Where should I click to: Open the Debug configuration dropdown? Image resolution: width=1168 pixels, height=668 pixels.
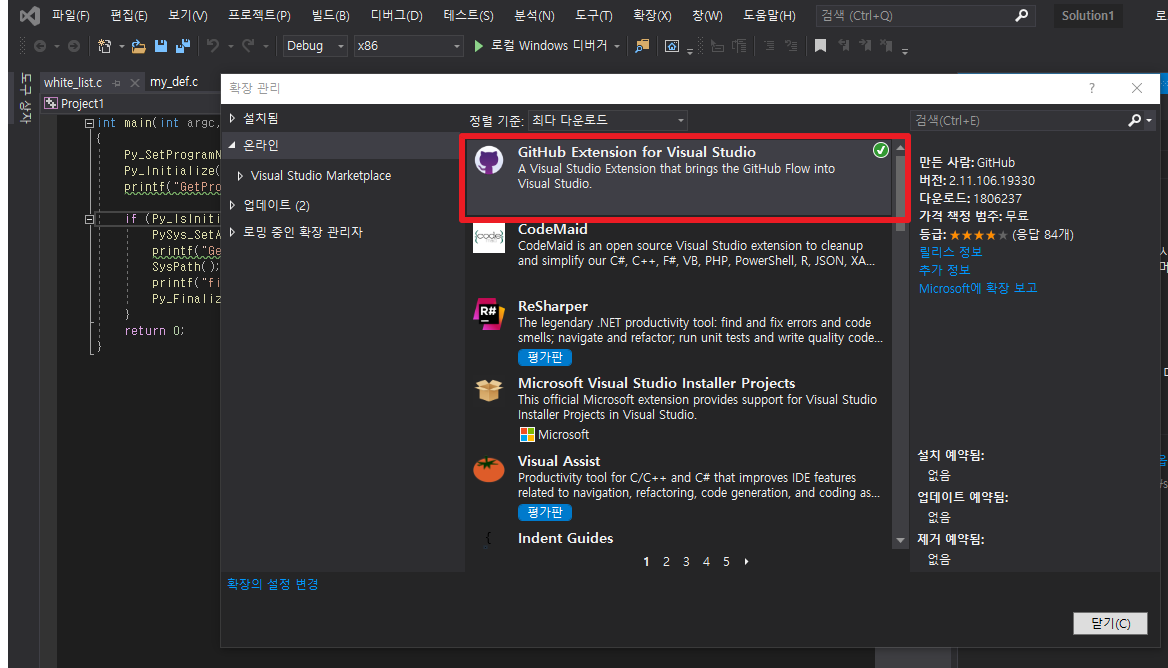coord(315,46)
